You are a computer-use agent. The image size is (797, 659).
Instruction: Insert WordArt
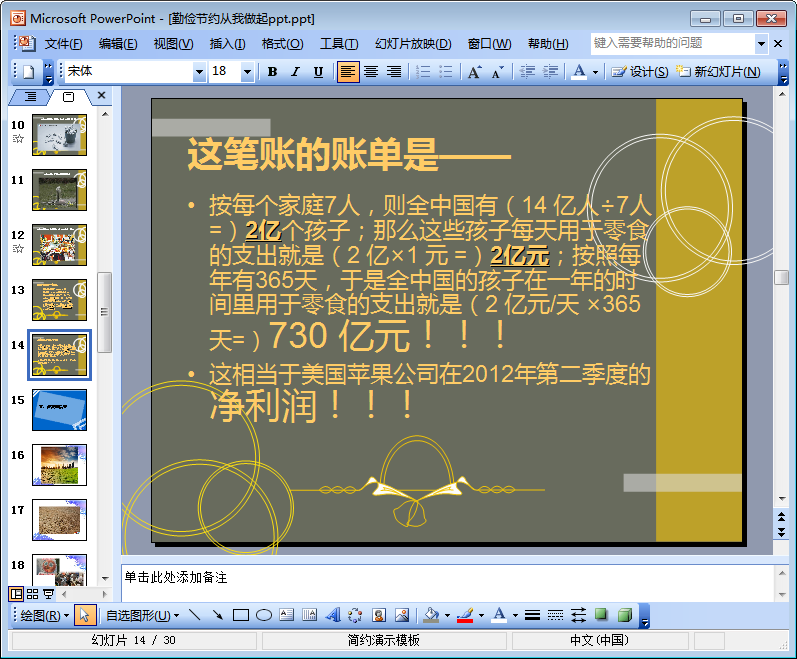(x=332, y=616)
